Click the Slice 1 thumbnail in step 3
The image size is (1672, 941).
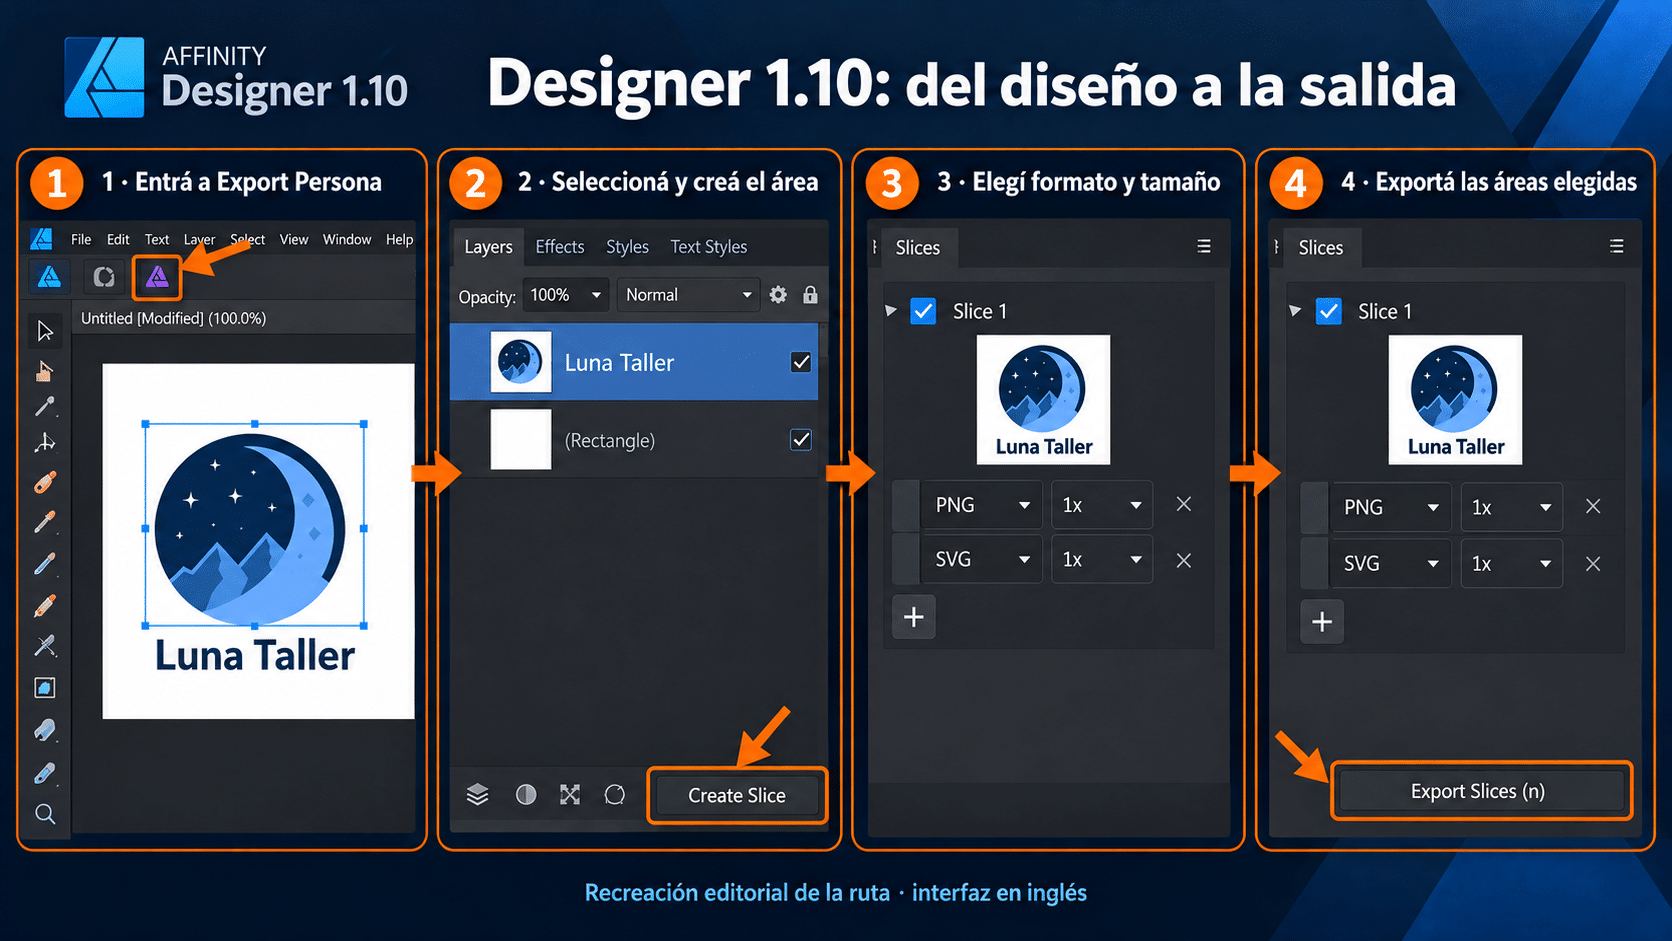pos(1043,399)
